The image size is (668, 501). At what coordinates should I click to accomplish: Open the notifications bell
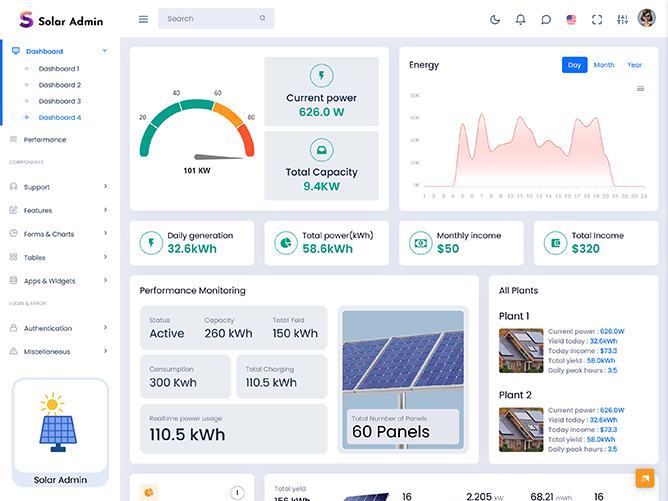tap(520, 19)
